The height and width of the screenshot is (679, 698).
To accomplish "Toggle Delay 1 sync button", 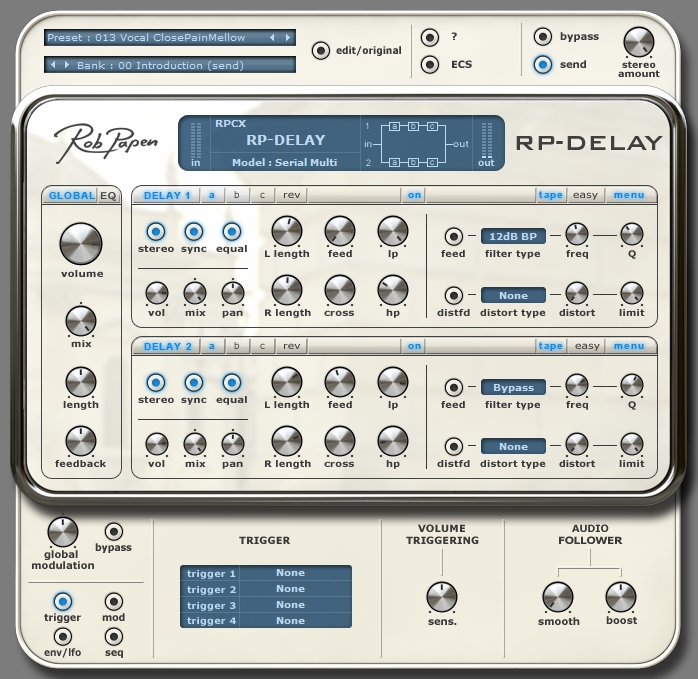I will [x=194, y=232].
